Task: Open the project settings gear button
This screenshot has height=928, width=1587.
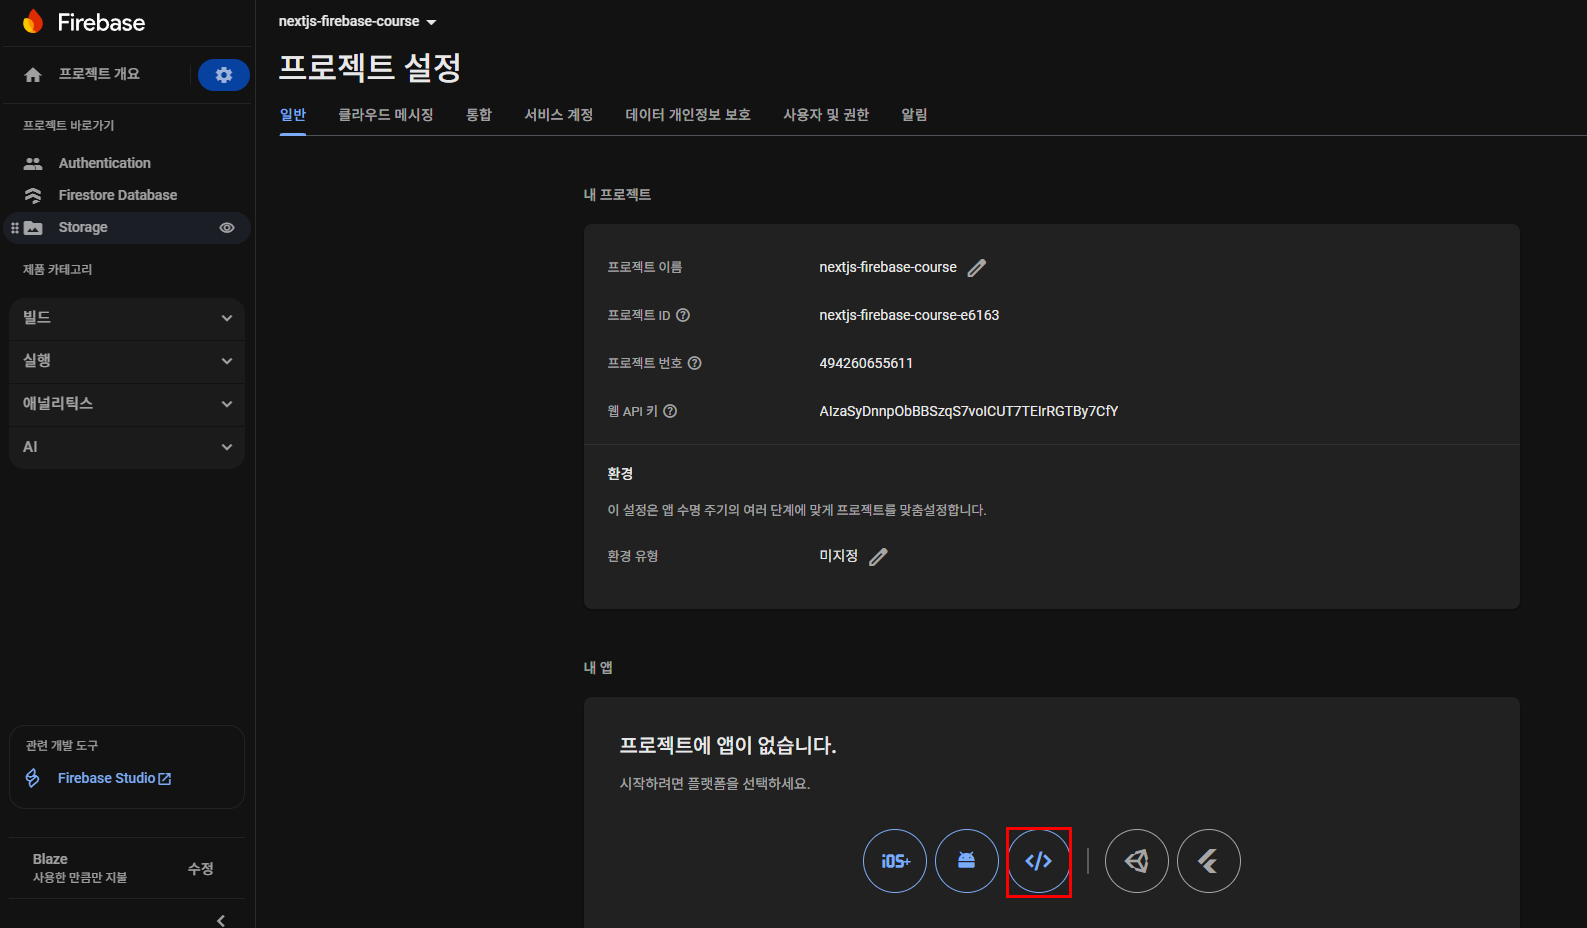Action: [x=224, y=75]
